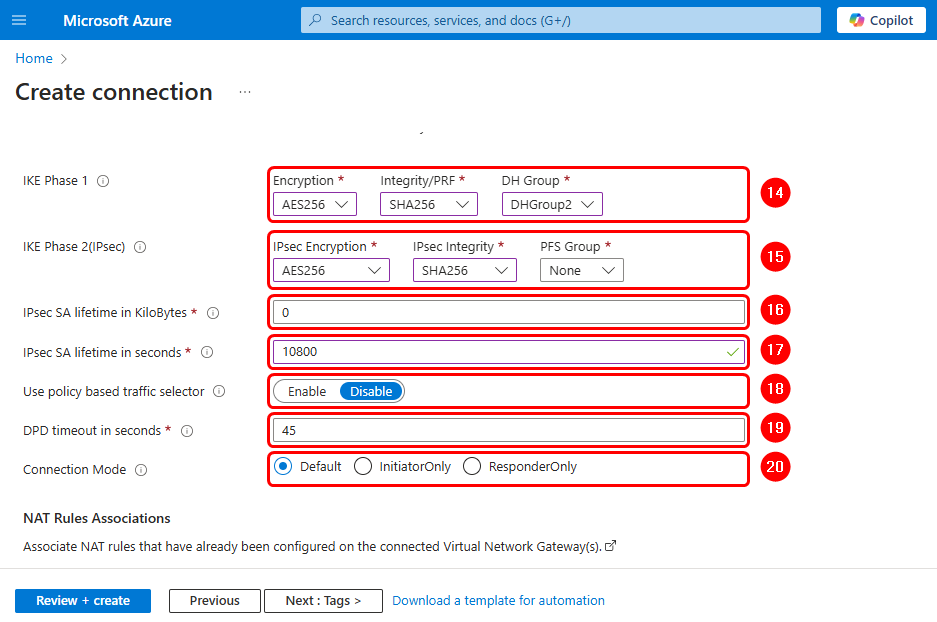
Task: Select the ResponderOnly connection mode
Action: tap(472, 467)
